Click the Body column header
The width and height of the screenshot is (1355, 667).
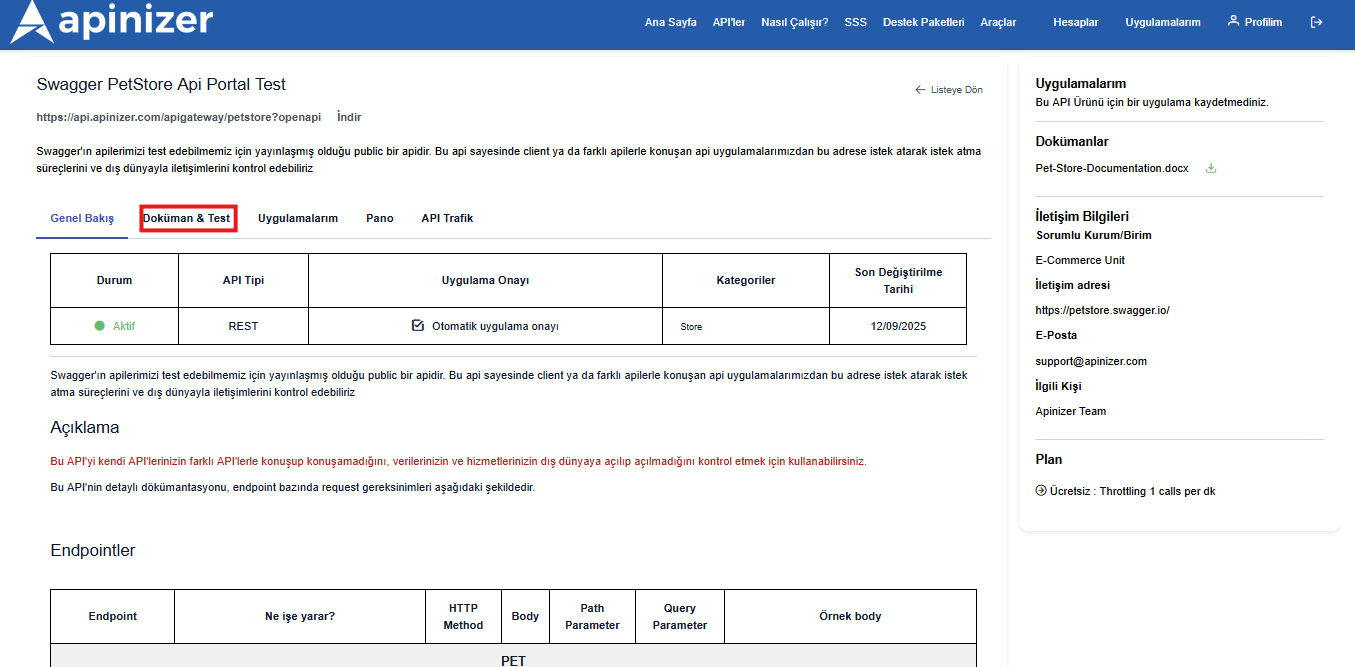click(526, 616)
